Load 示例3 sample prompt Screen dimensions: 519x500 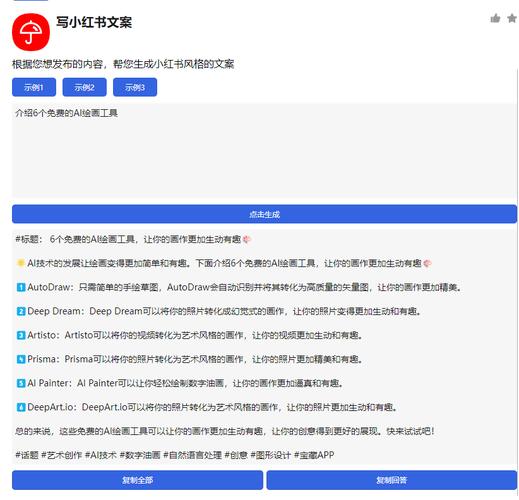[135, 87]
